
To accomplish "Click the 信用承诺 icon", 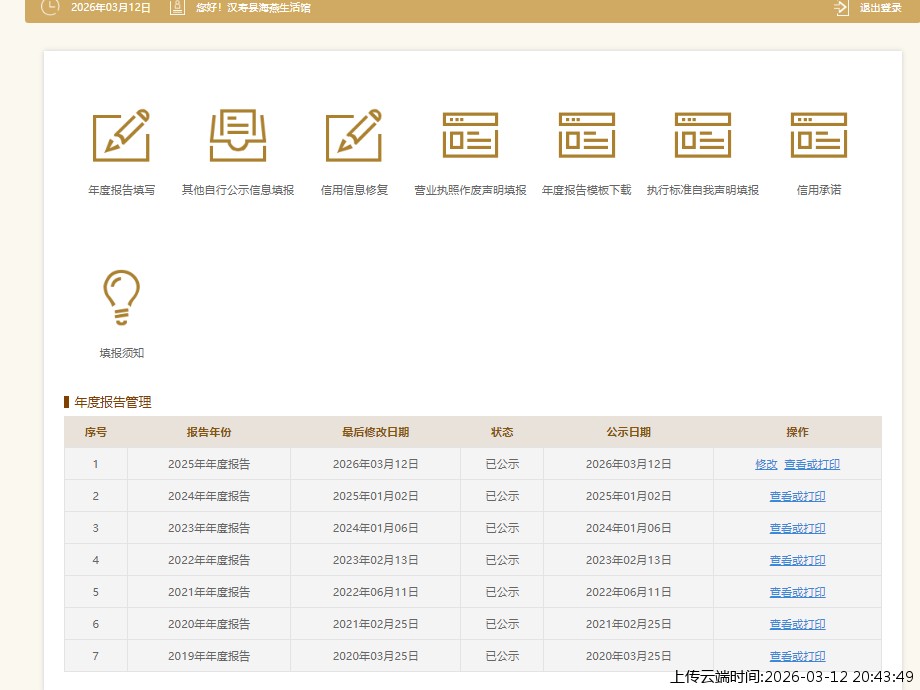I will pos(818,135).
